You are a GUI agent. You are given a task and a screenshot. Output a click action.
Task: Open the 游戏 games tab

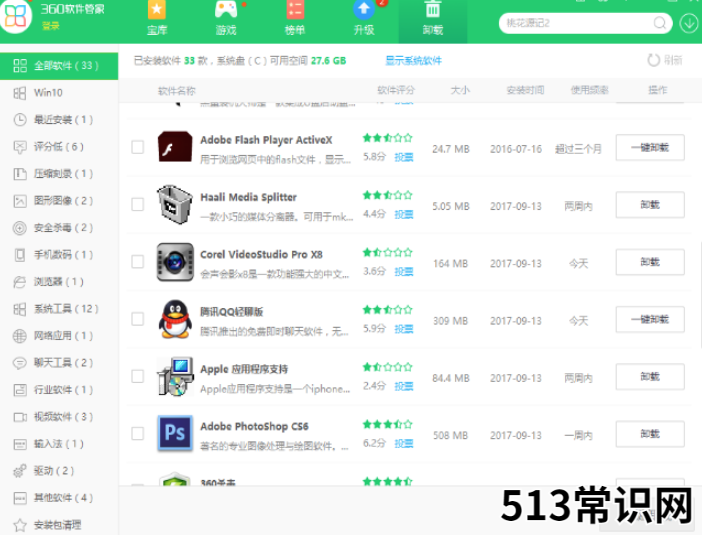coord(226,19)
